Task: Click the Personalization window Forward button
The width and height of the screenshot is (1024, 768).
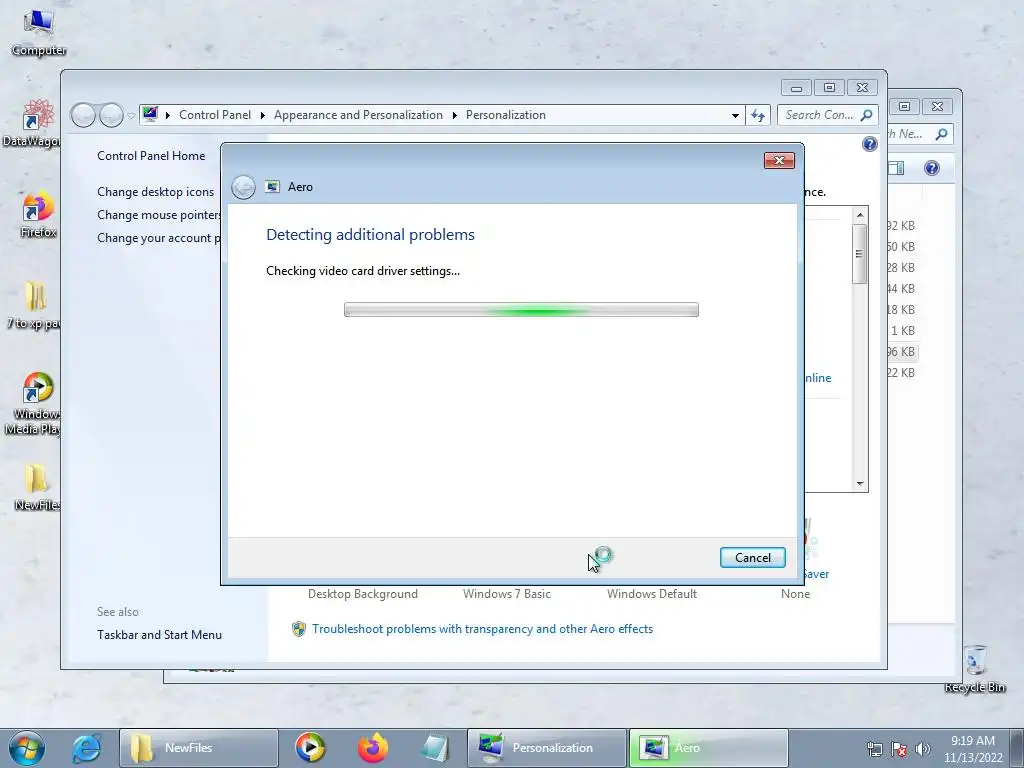Action: [111, 116]
